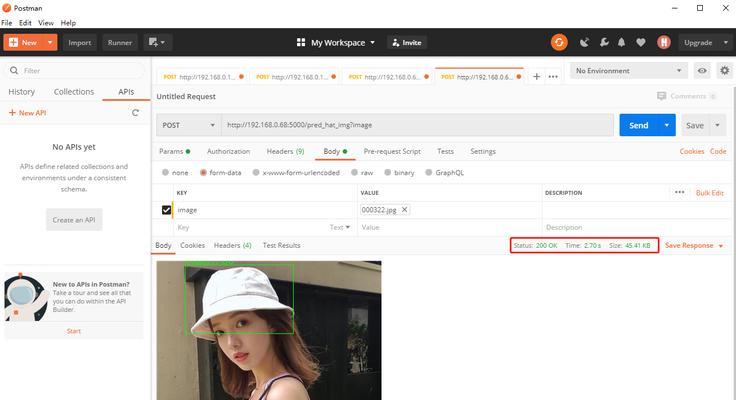
Task: Open the No Environment dropdown
Action: [629, 71]
